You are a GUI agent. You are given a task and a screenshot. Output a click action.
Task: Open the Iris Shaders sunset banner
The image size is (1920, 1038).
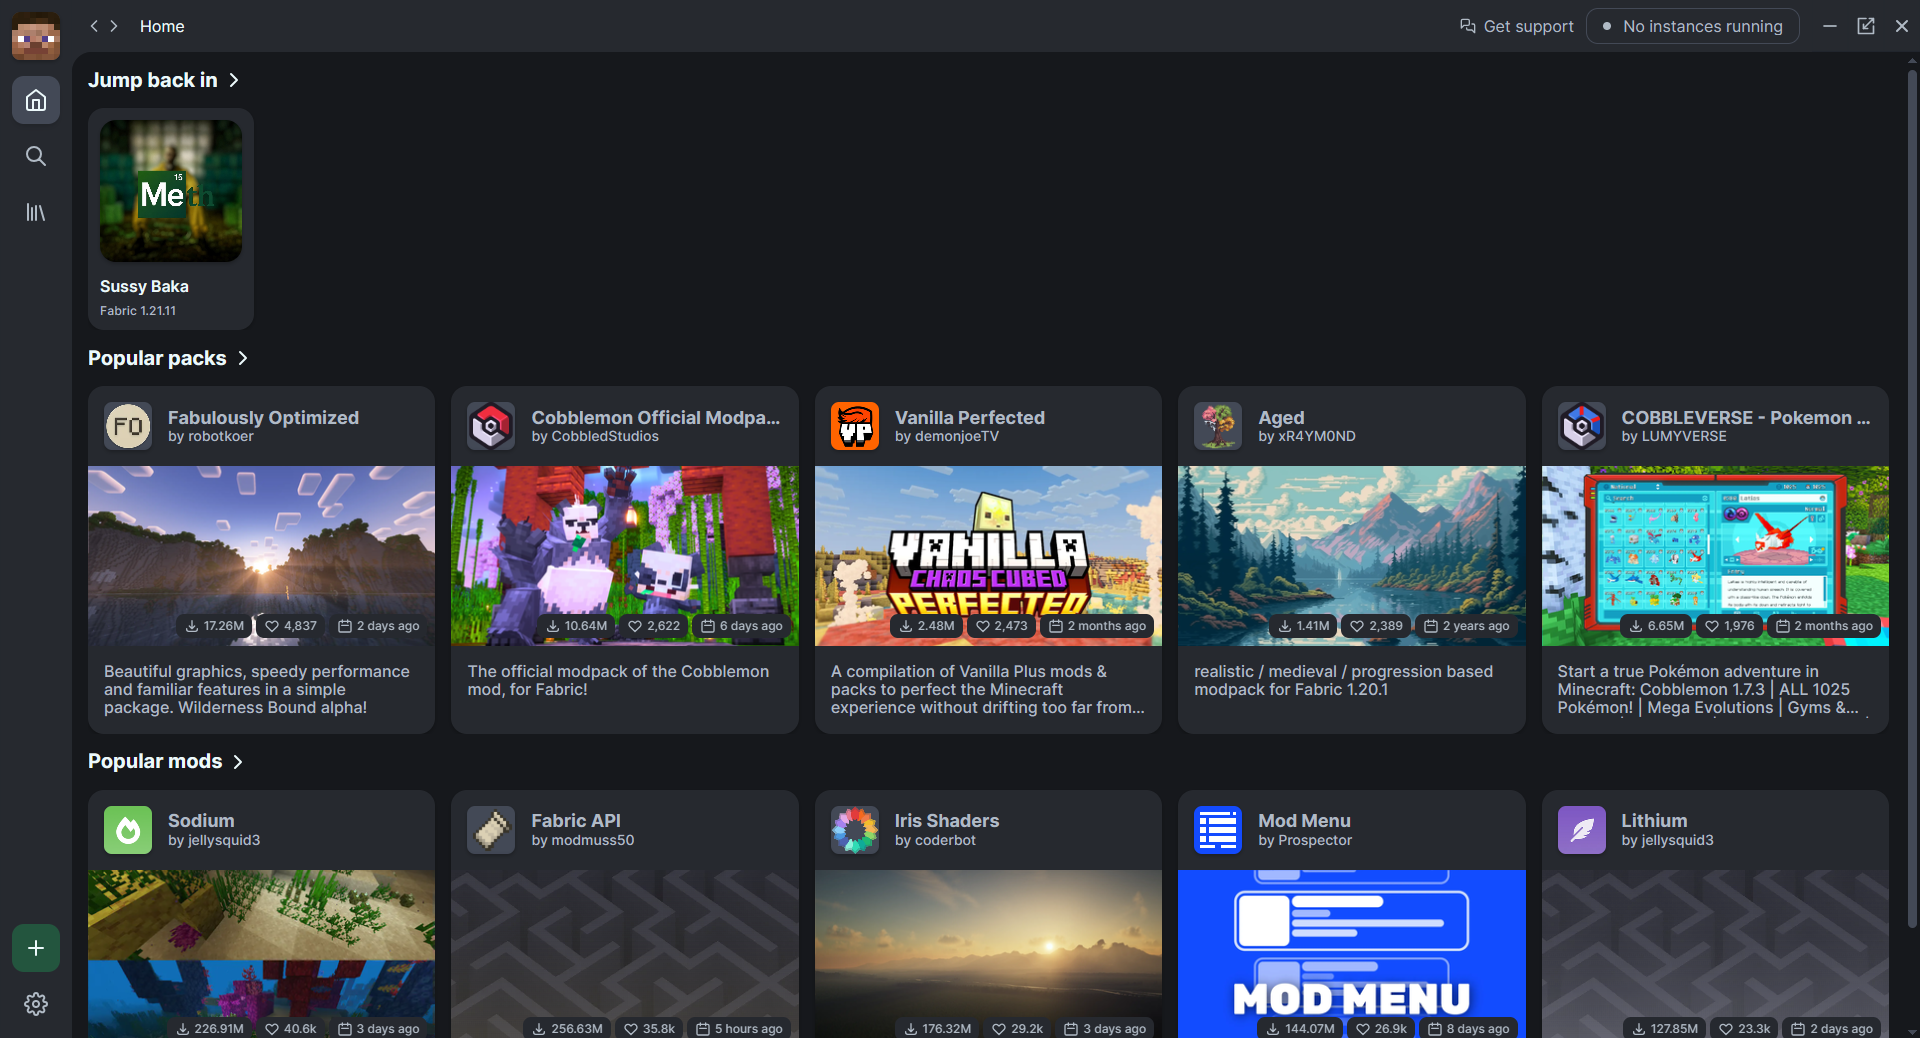pos(988,953)
